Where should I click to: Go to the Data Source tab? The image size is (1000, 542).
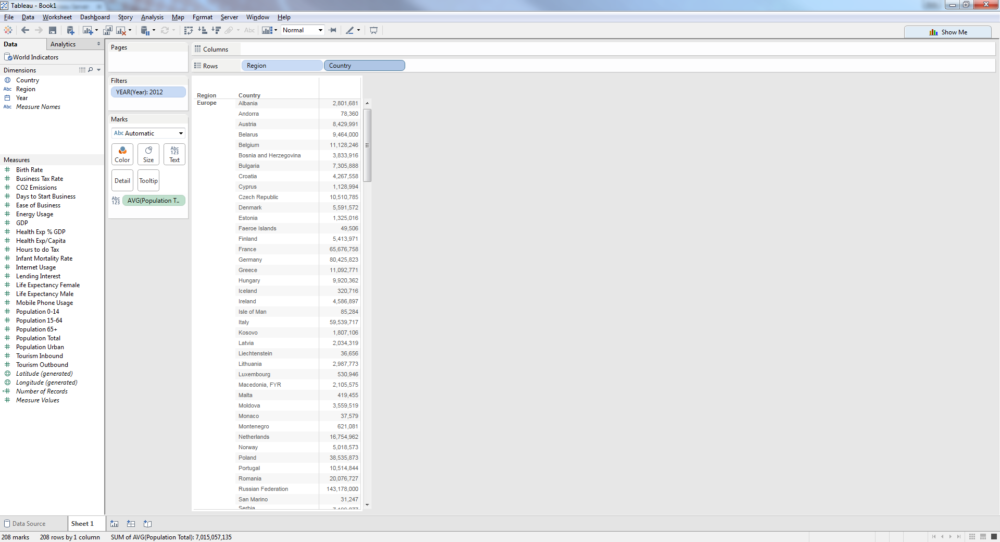24,524
